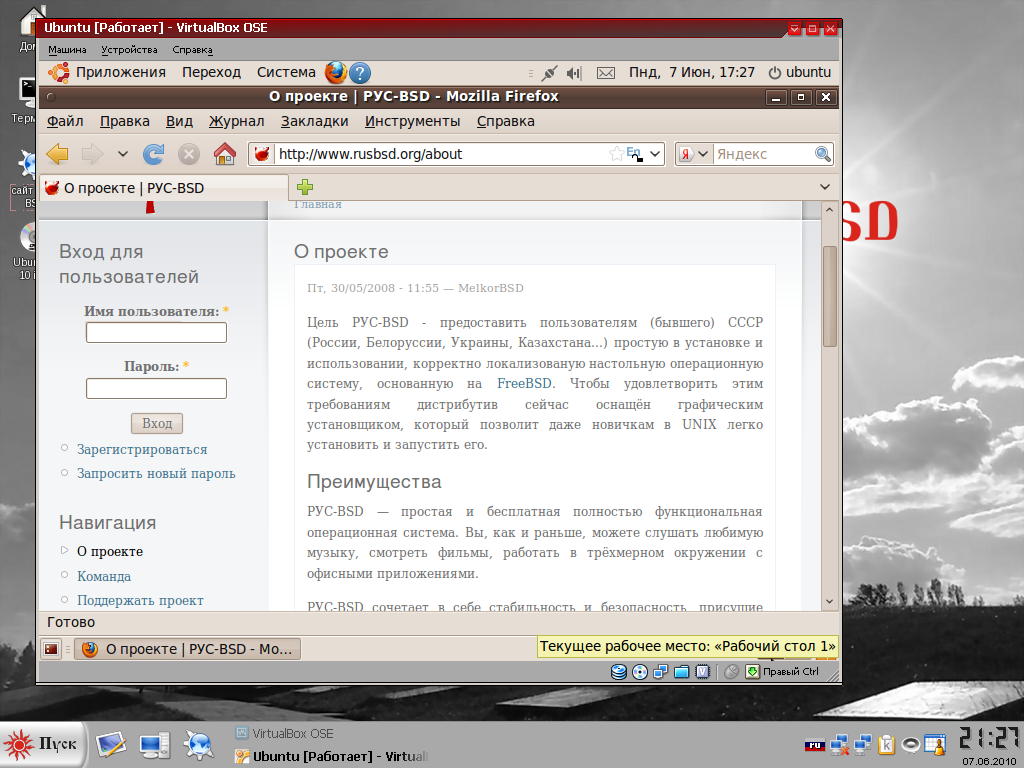This screenshot has width=1024, height=768.
Task: Expand the list all tabs arrow
Action: point(825,187)
